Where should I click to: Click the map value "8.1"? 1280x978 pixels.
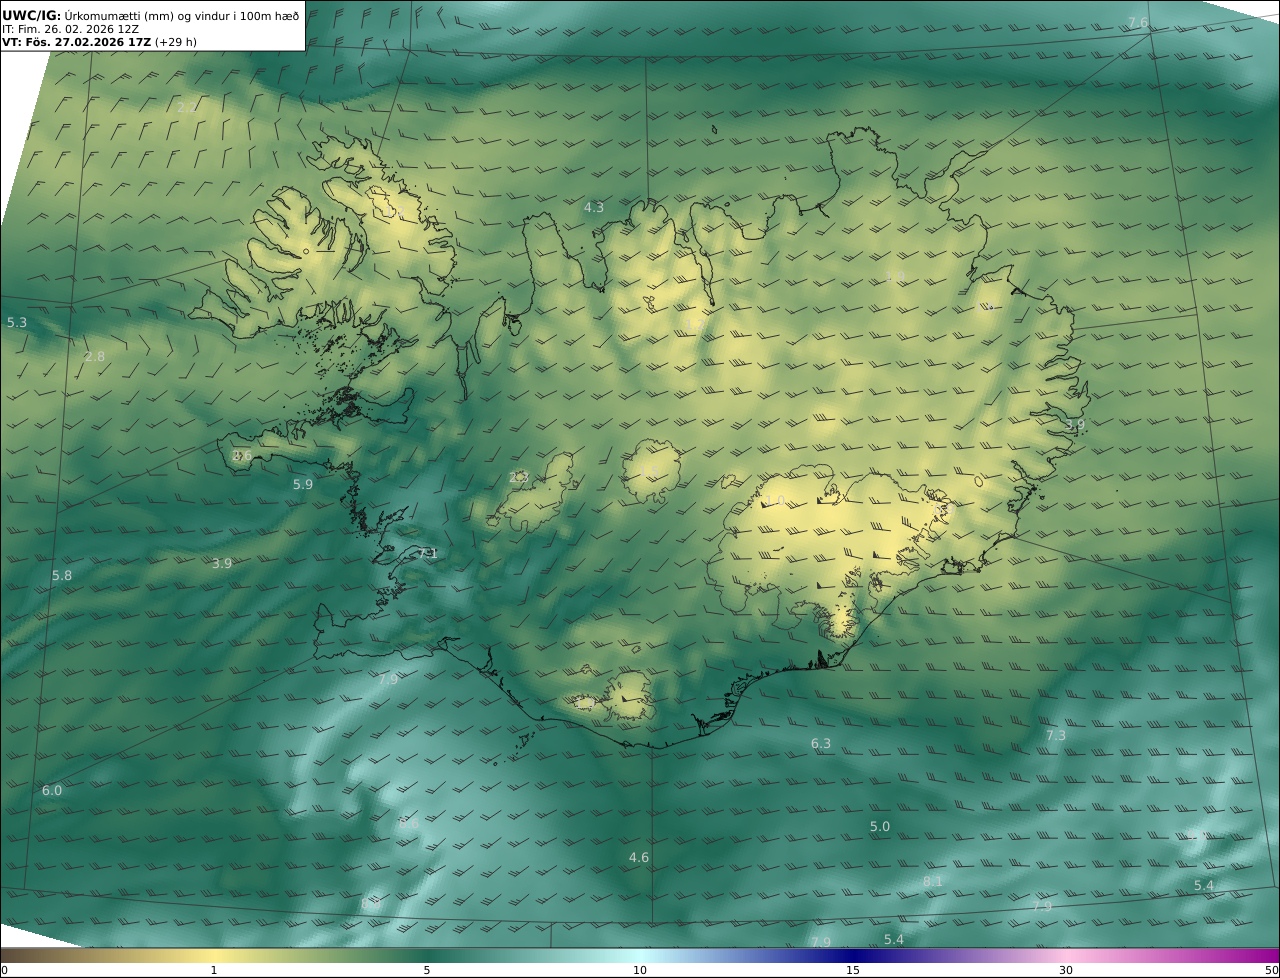point(933,881)
